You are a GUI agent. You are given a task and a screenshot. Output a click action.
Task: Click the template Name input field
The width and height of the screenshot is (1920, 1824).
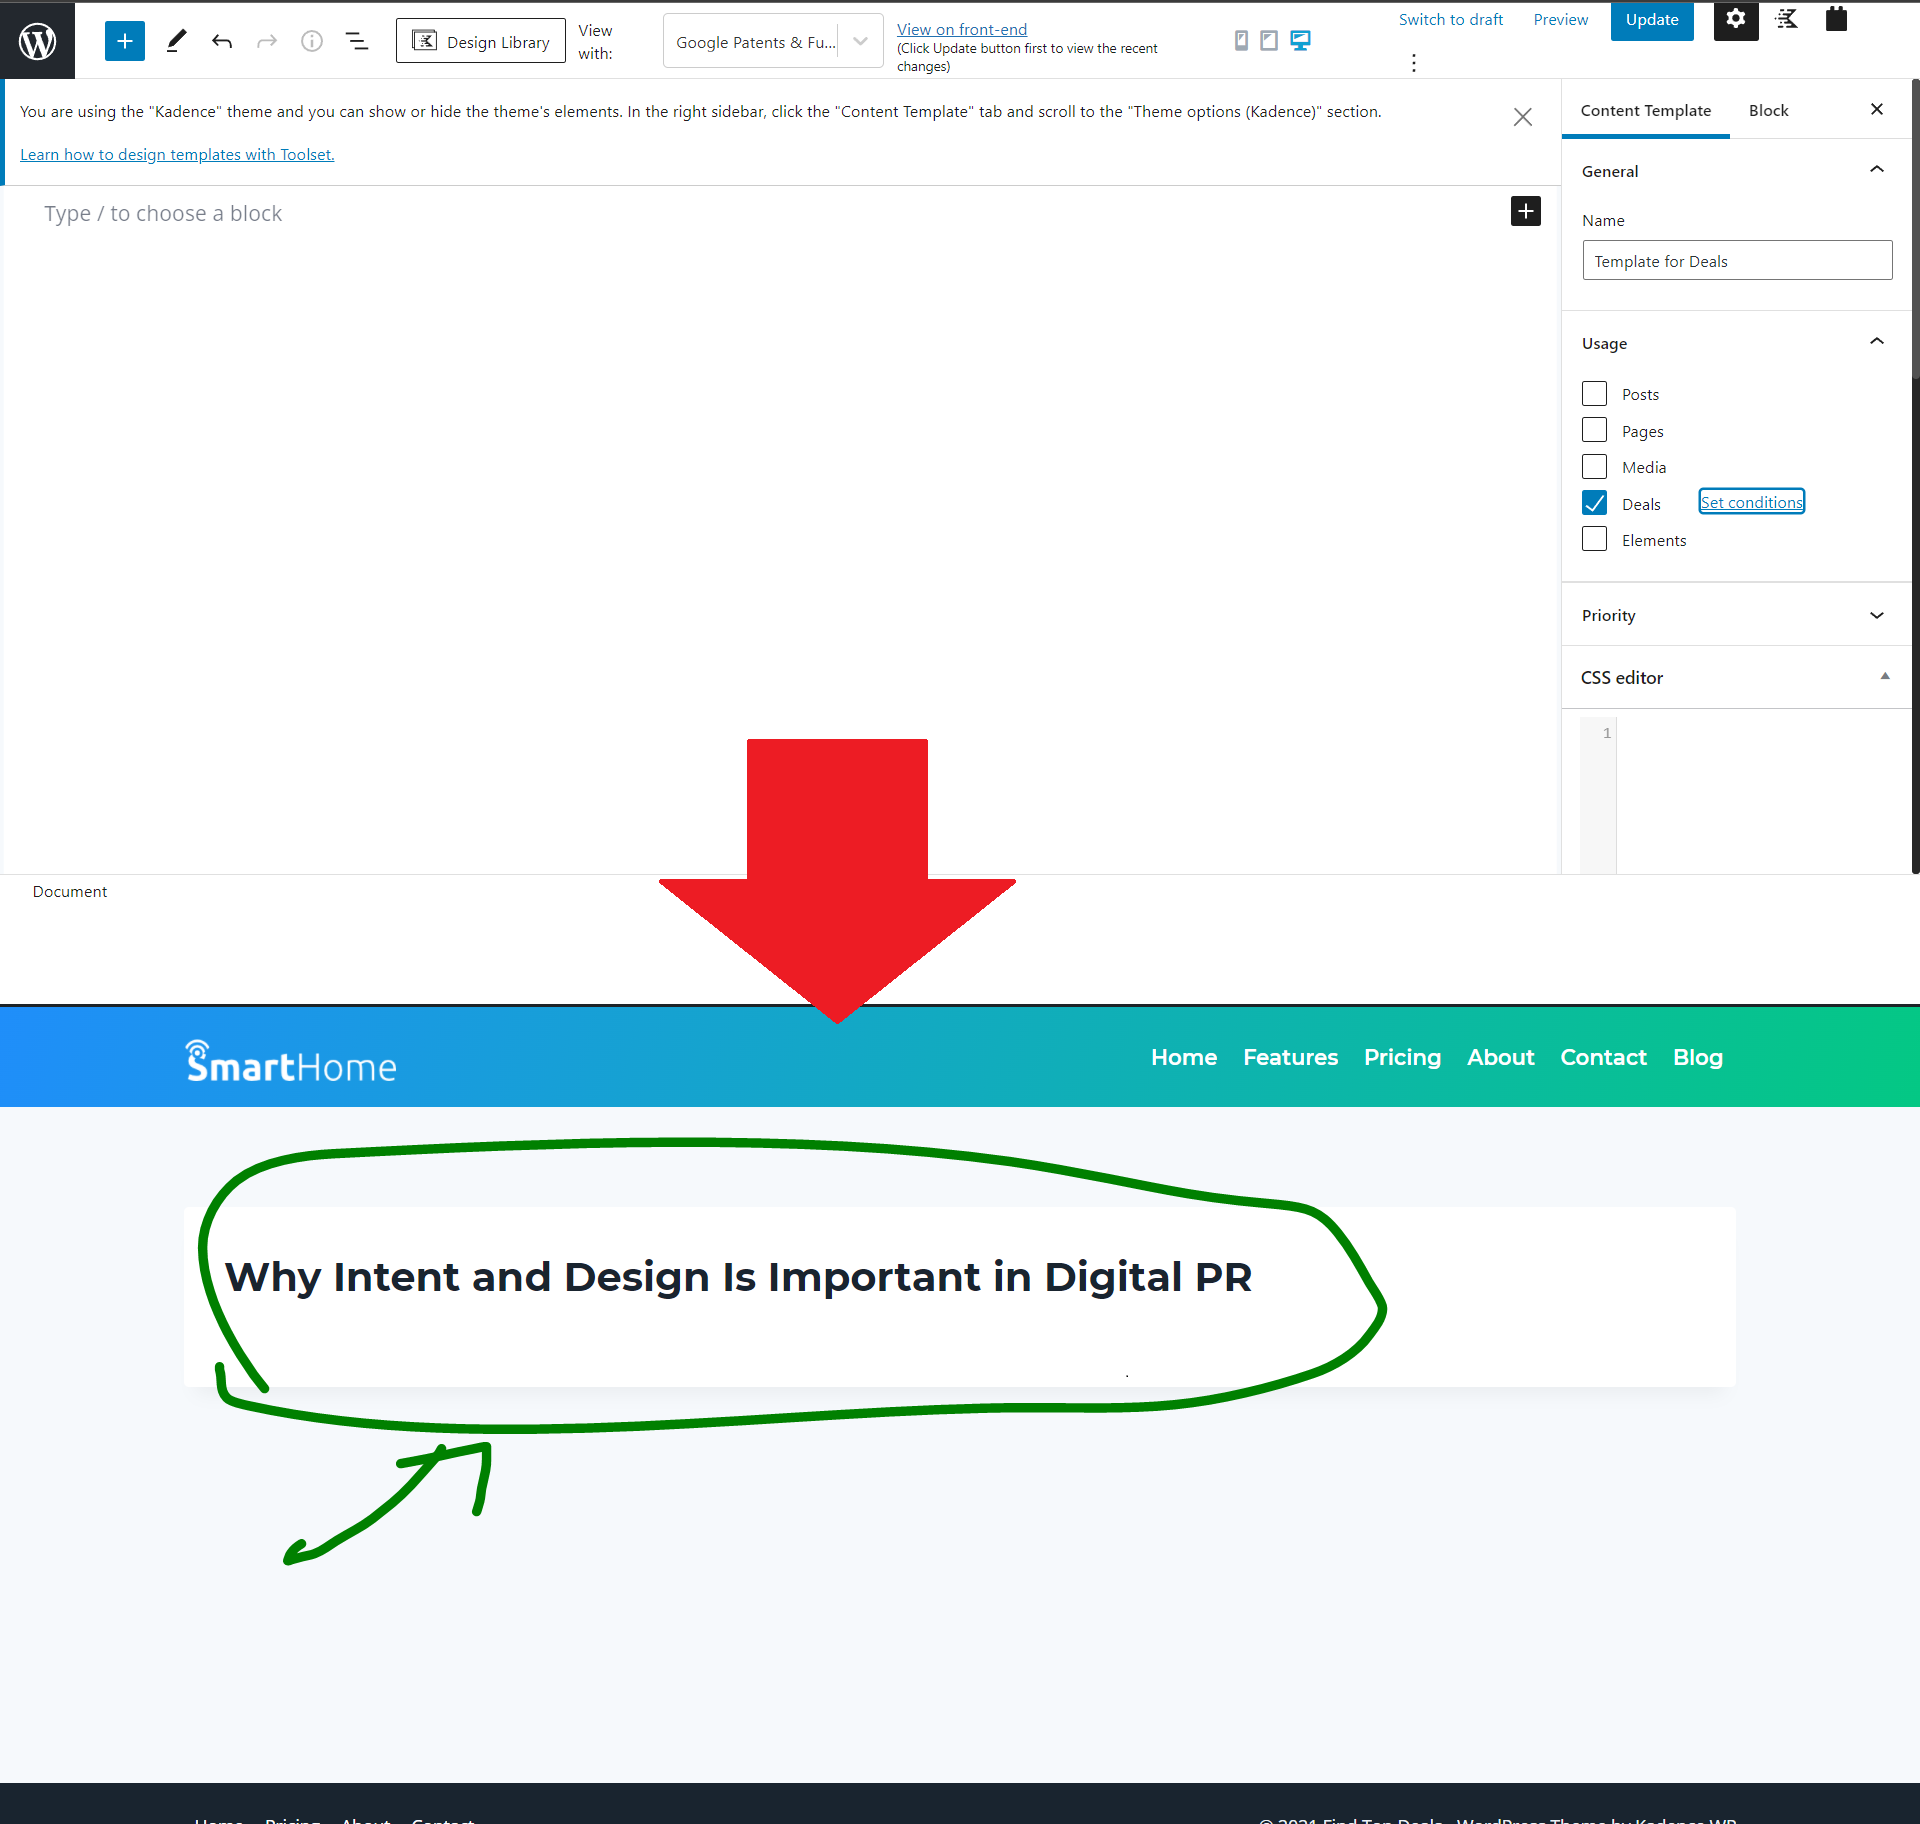[1737, 260]
